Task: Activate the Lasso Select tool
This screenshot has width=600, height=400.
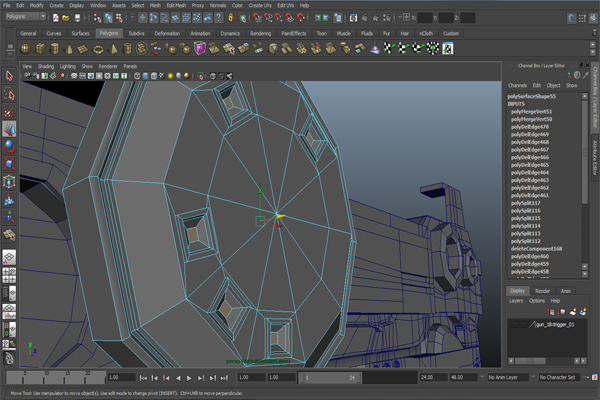Action: click(x=9, y=94)
